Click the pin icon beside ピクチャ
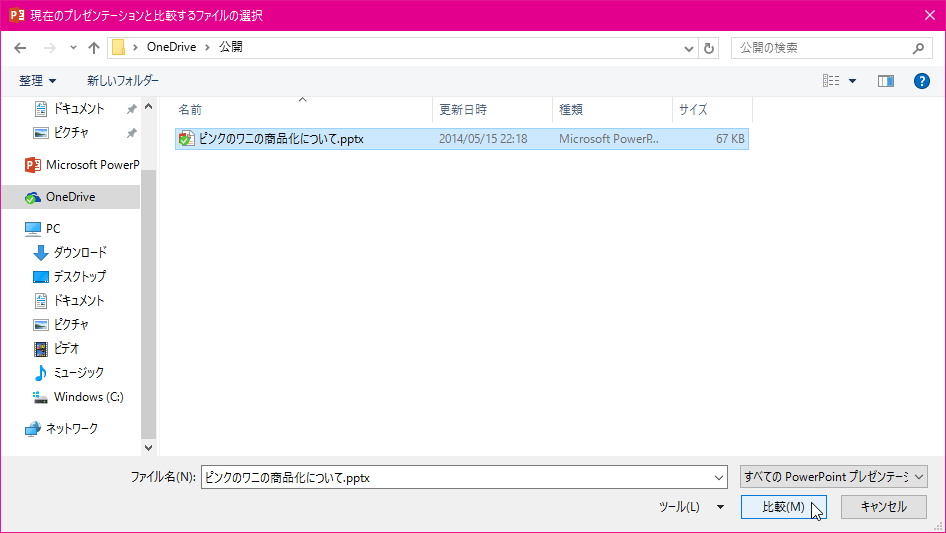The height and width of the screenshot is (533, 946). point(131,133)
